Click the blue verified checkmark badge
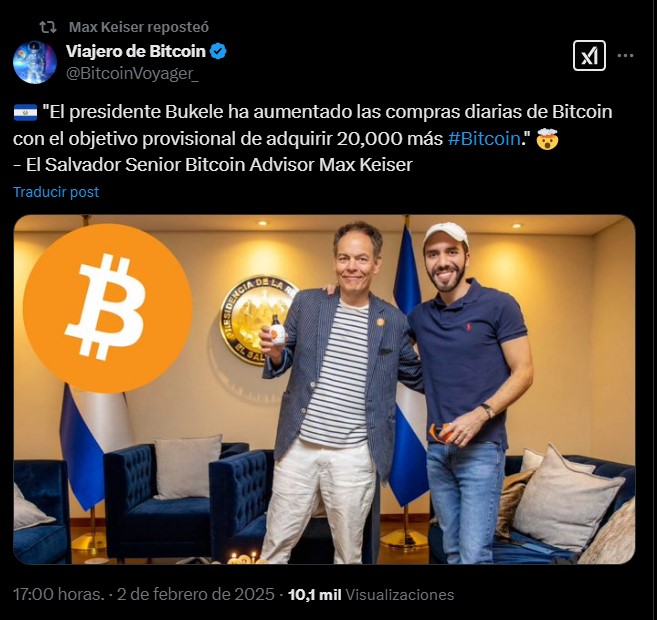Screen dimensions: 657x620 [x=218, y=52]
